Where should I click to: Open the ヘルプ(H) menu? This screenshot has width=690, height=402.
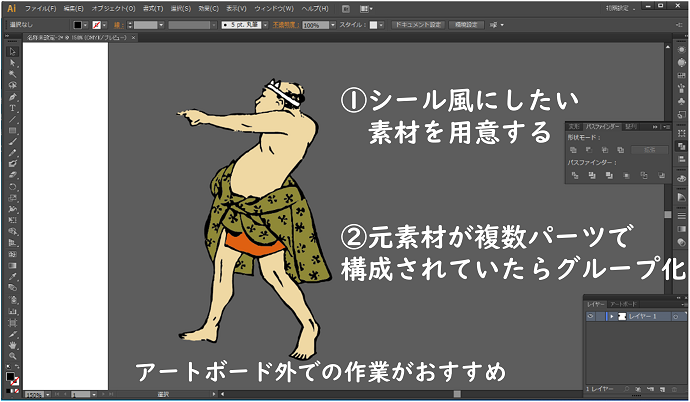(315, 8)
